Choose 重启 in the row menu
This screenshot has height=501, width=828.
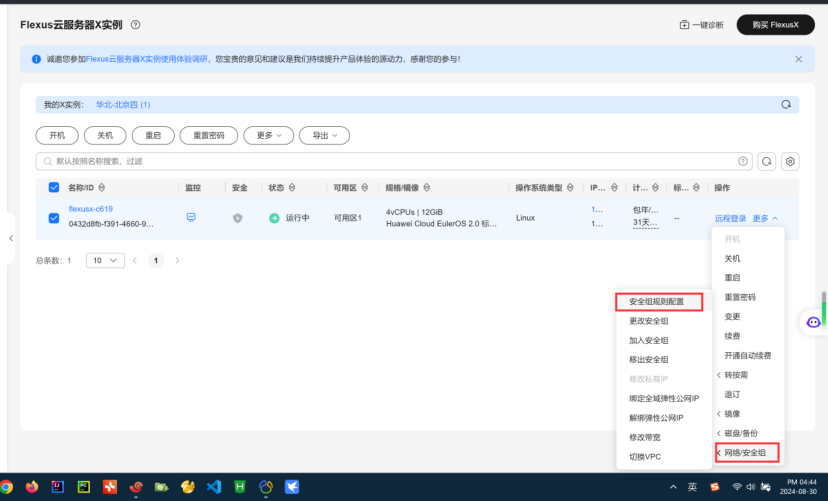click(x=732, y=278)
